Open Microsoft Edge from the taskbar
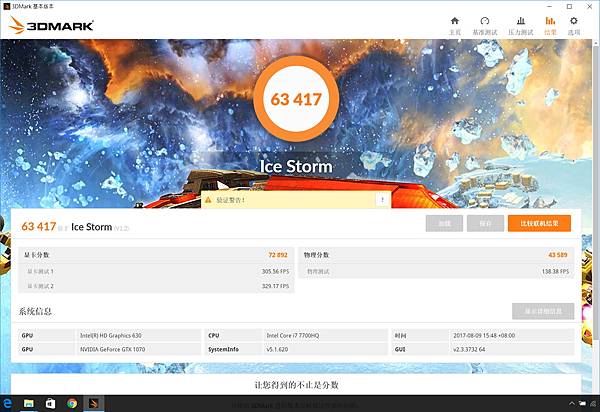Image resolution: width=600 pixels, height=412 pixels. [x=7, y=403]
